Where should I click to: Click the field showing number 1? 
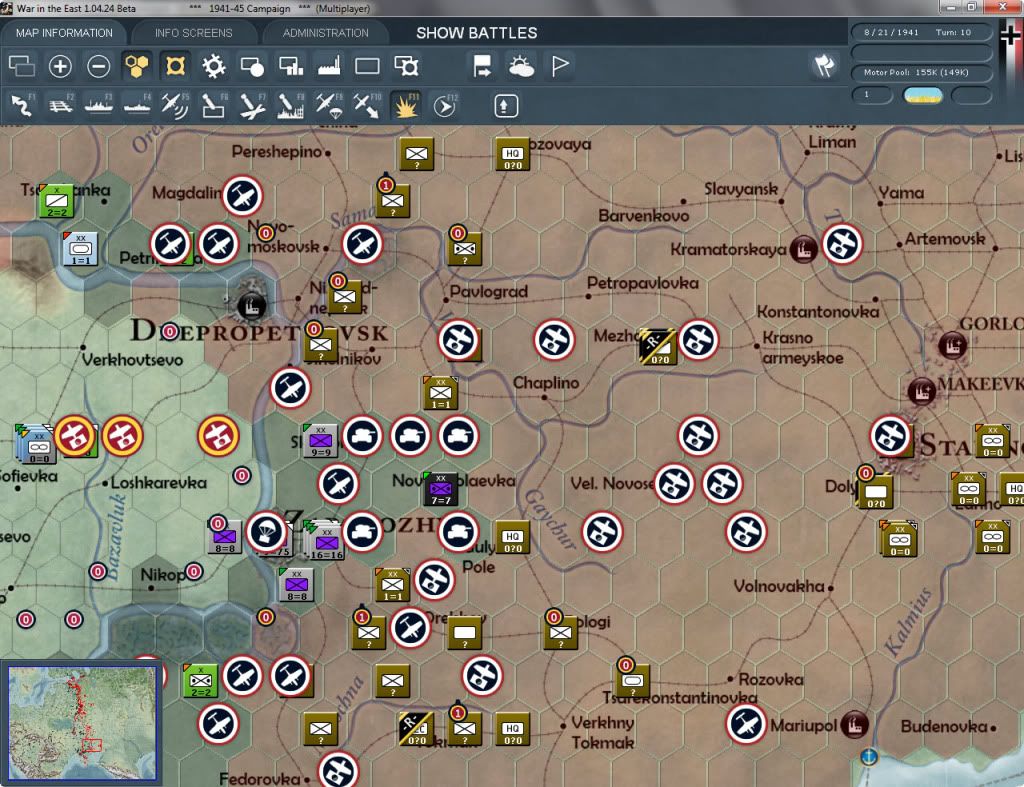pos(872,95)
